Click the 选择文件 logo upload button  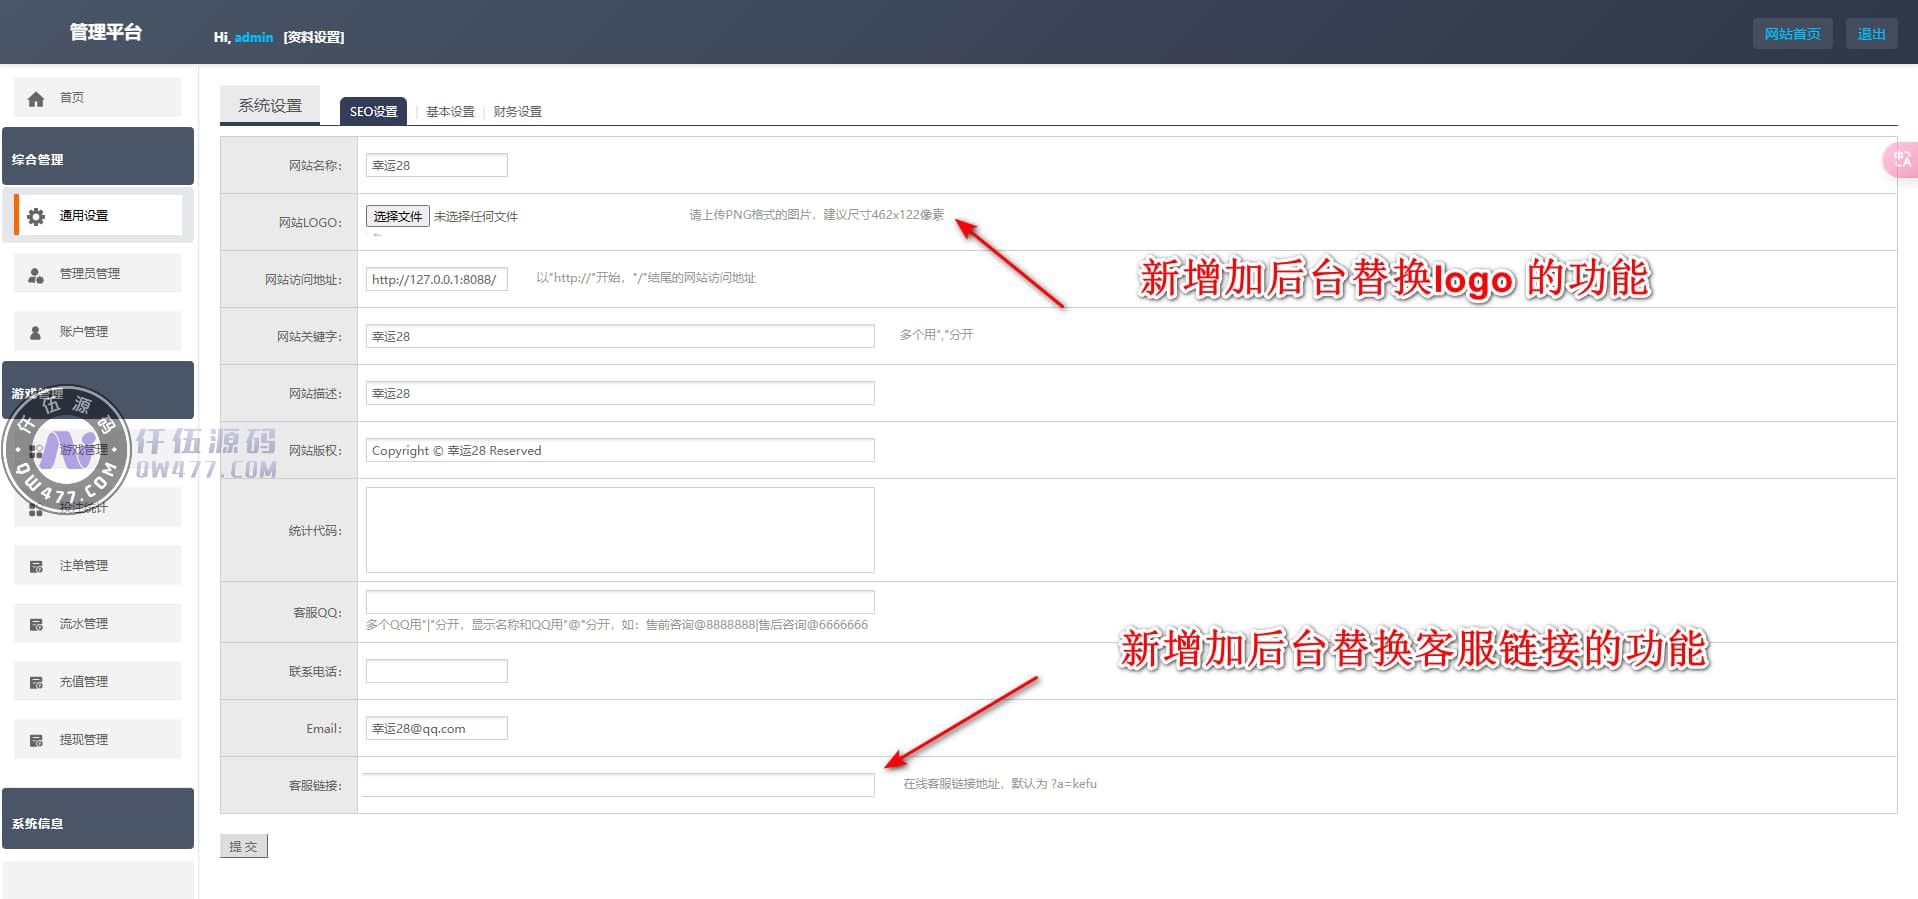(x=397, y=216)
